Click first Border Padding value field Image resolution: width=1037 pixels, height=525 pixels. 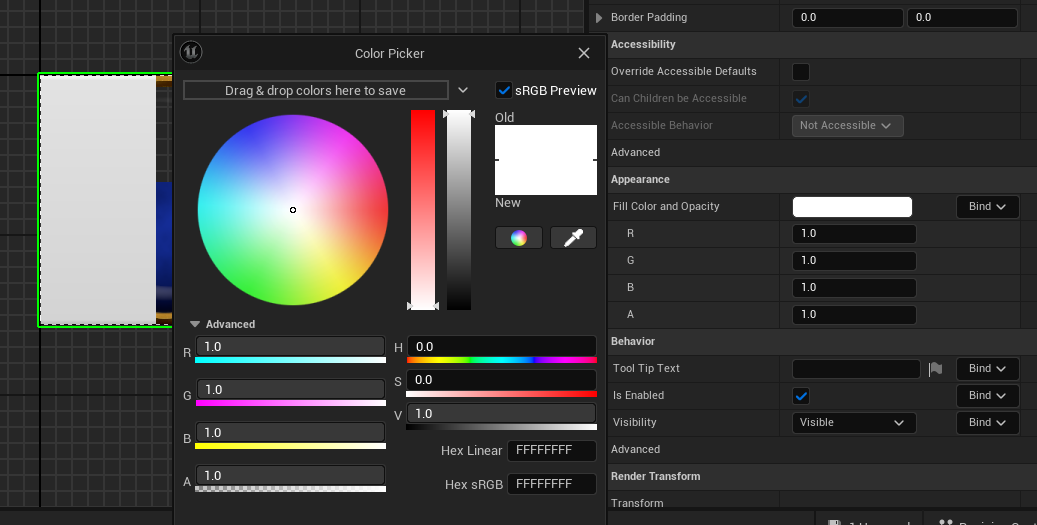pos(847,18)
